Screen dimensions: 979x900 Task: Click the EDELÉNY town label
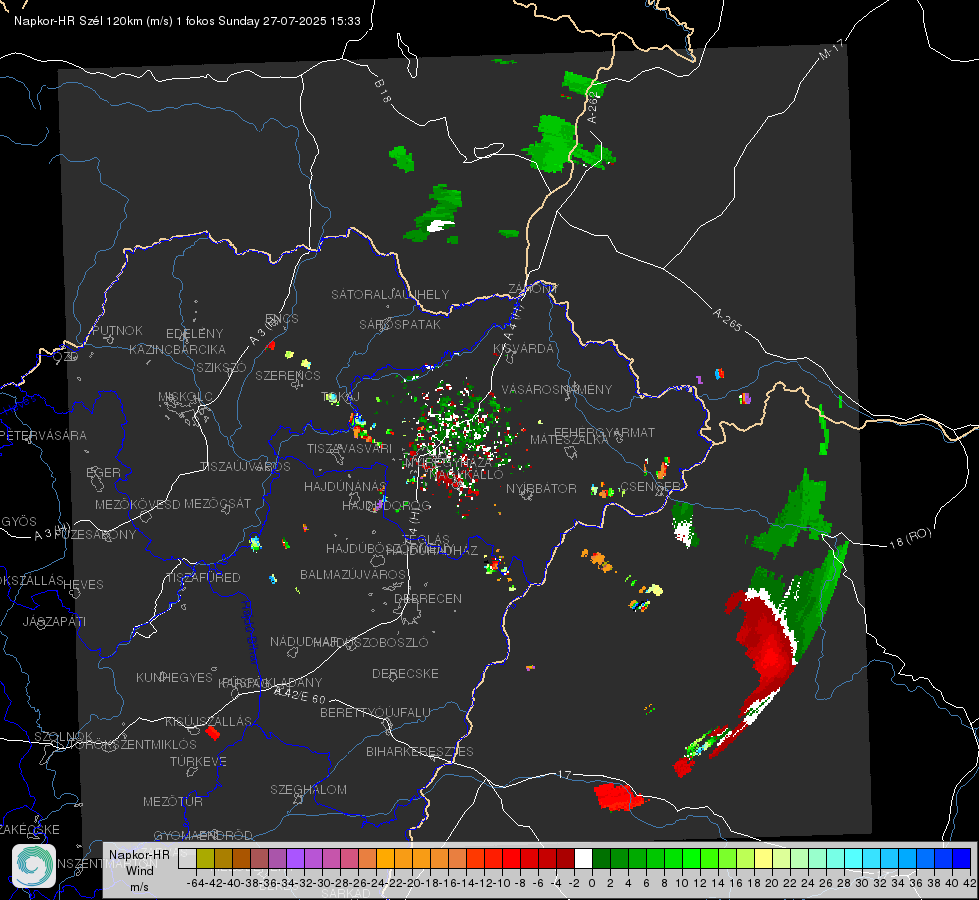(195, 334)
